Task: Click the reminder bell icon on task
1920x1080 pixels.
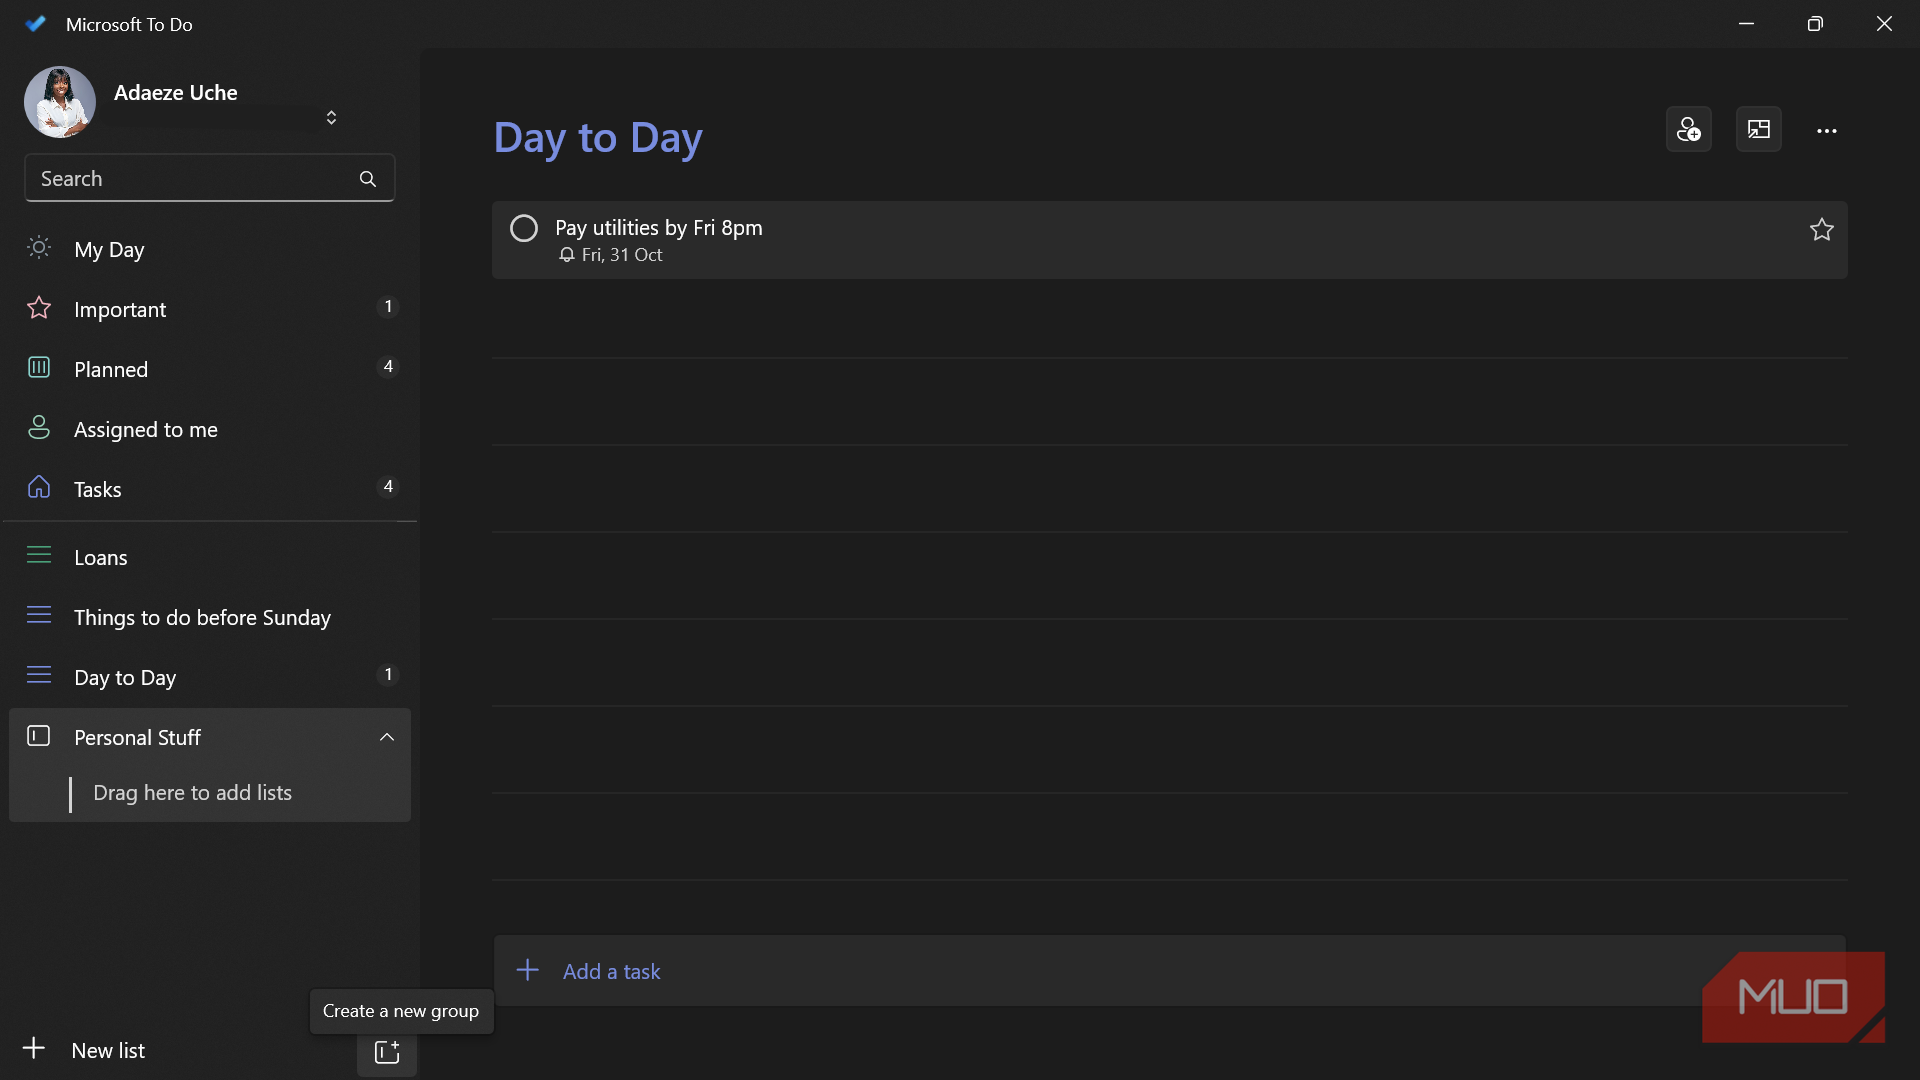Action: 567,255
